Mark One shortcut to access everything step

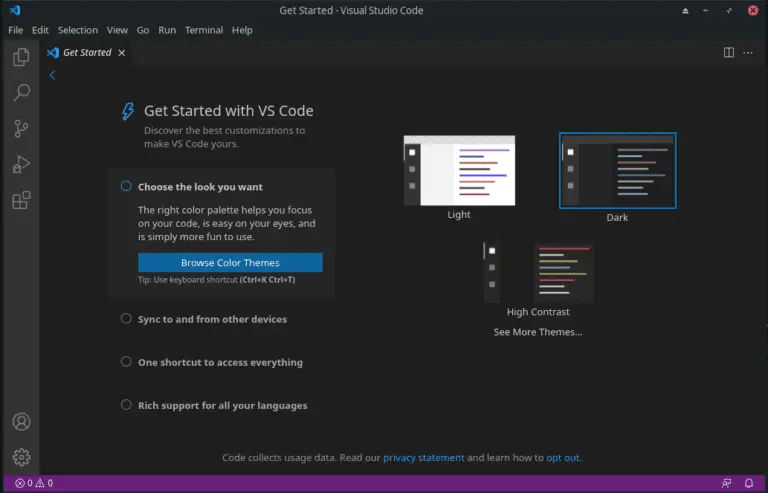click(126, 362)
